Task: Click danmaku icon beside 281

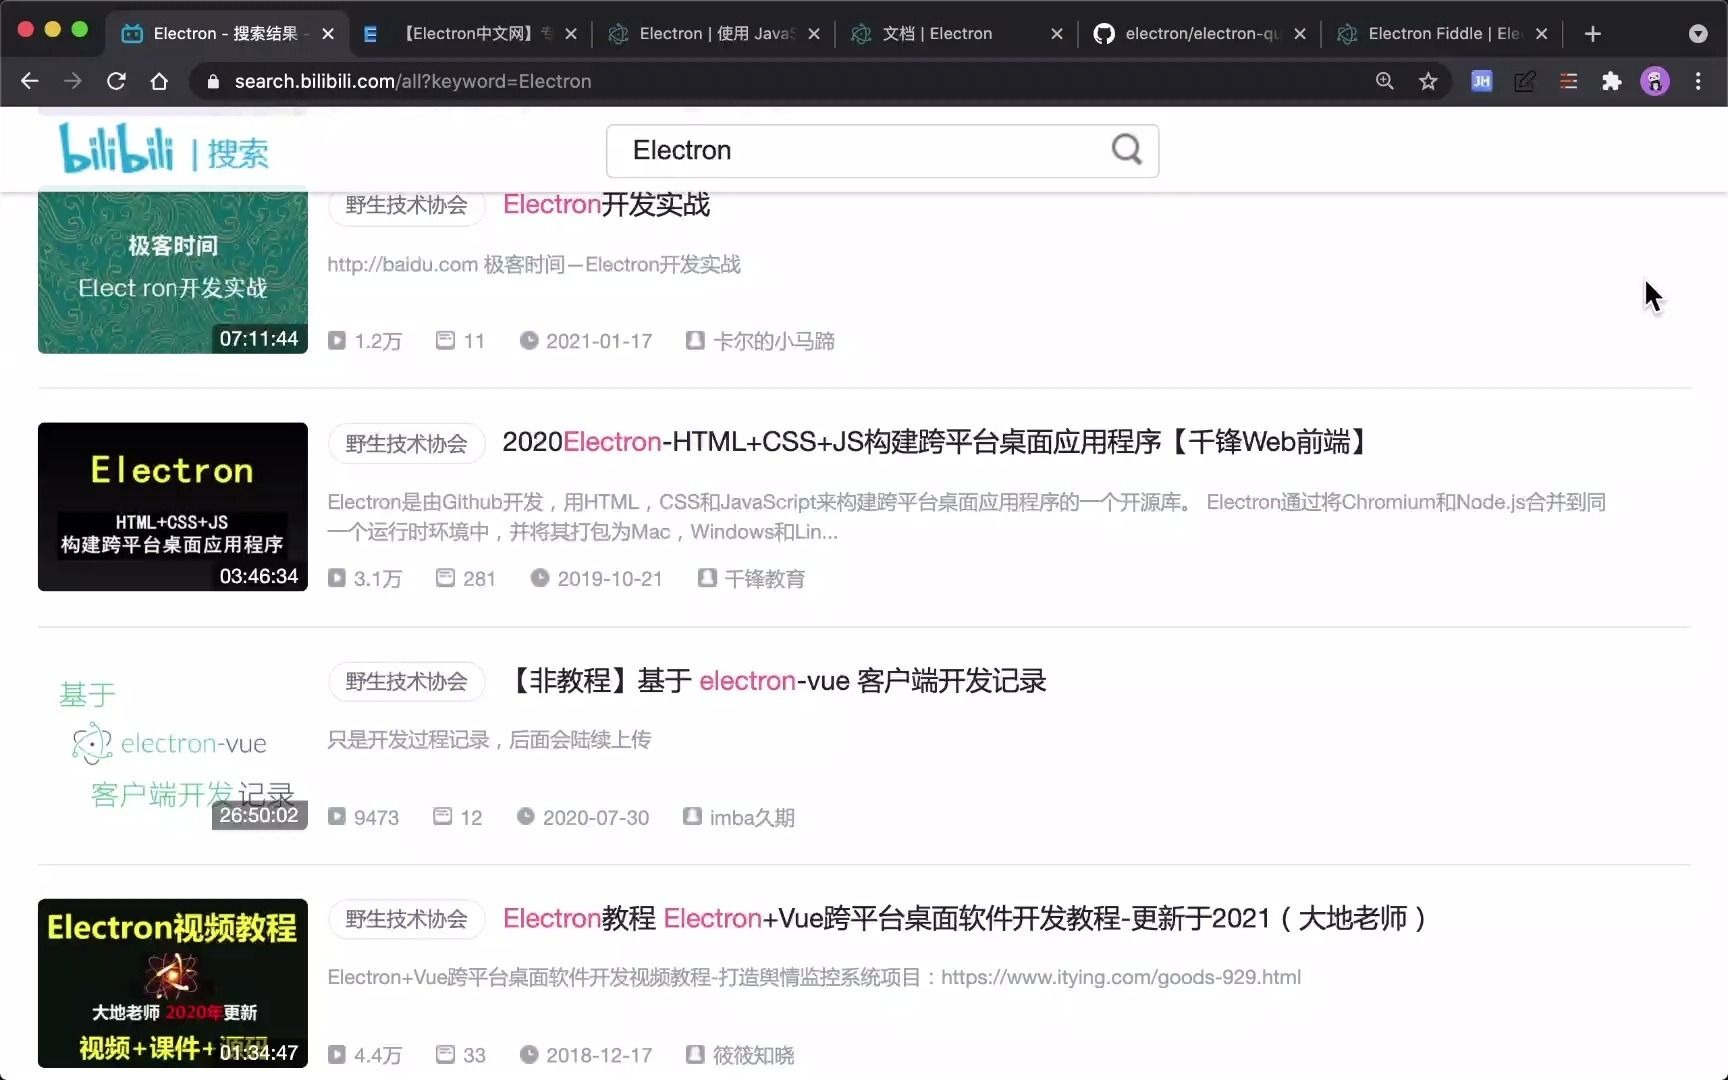Action: point(445,578)
